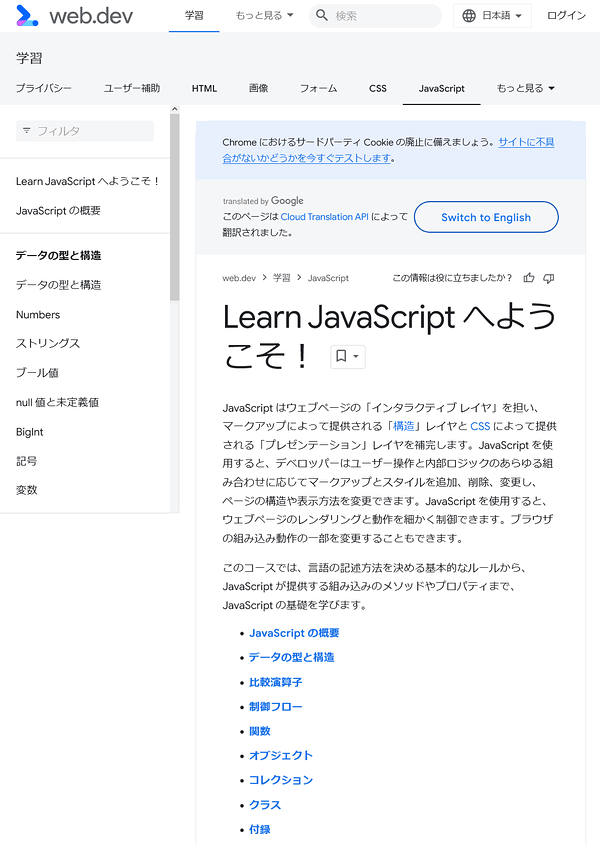The image size is (600, 845).
Task: Open the Cloud Translation API link
Action: (x=325, y=217)
